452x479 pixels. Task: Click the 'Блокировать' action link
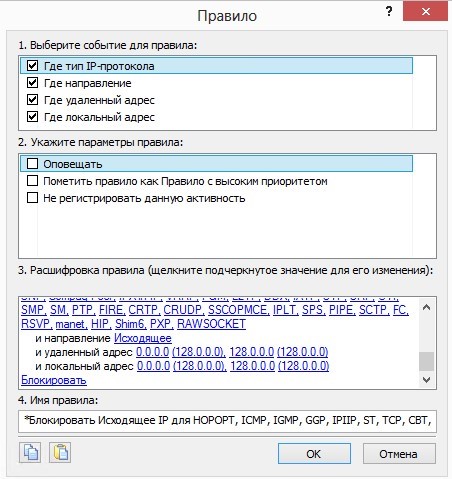[54, 380]
